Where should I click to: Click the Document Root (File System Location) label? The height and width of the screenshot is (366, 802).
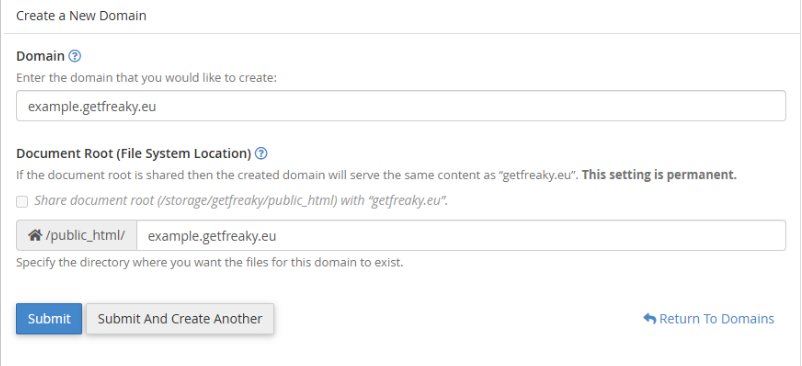point(134,153)
